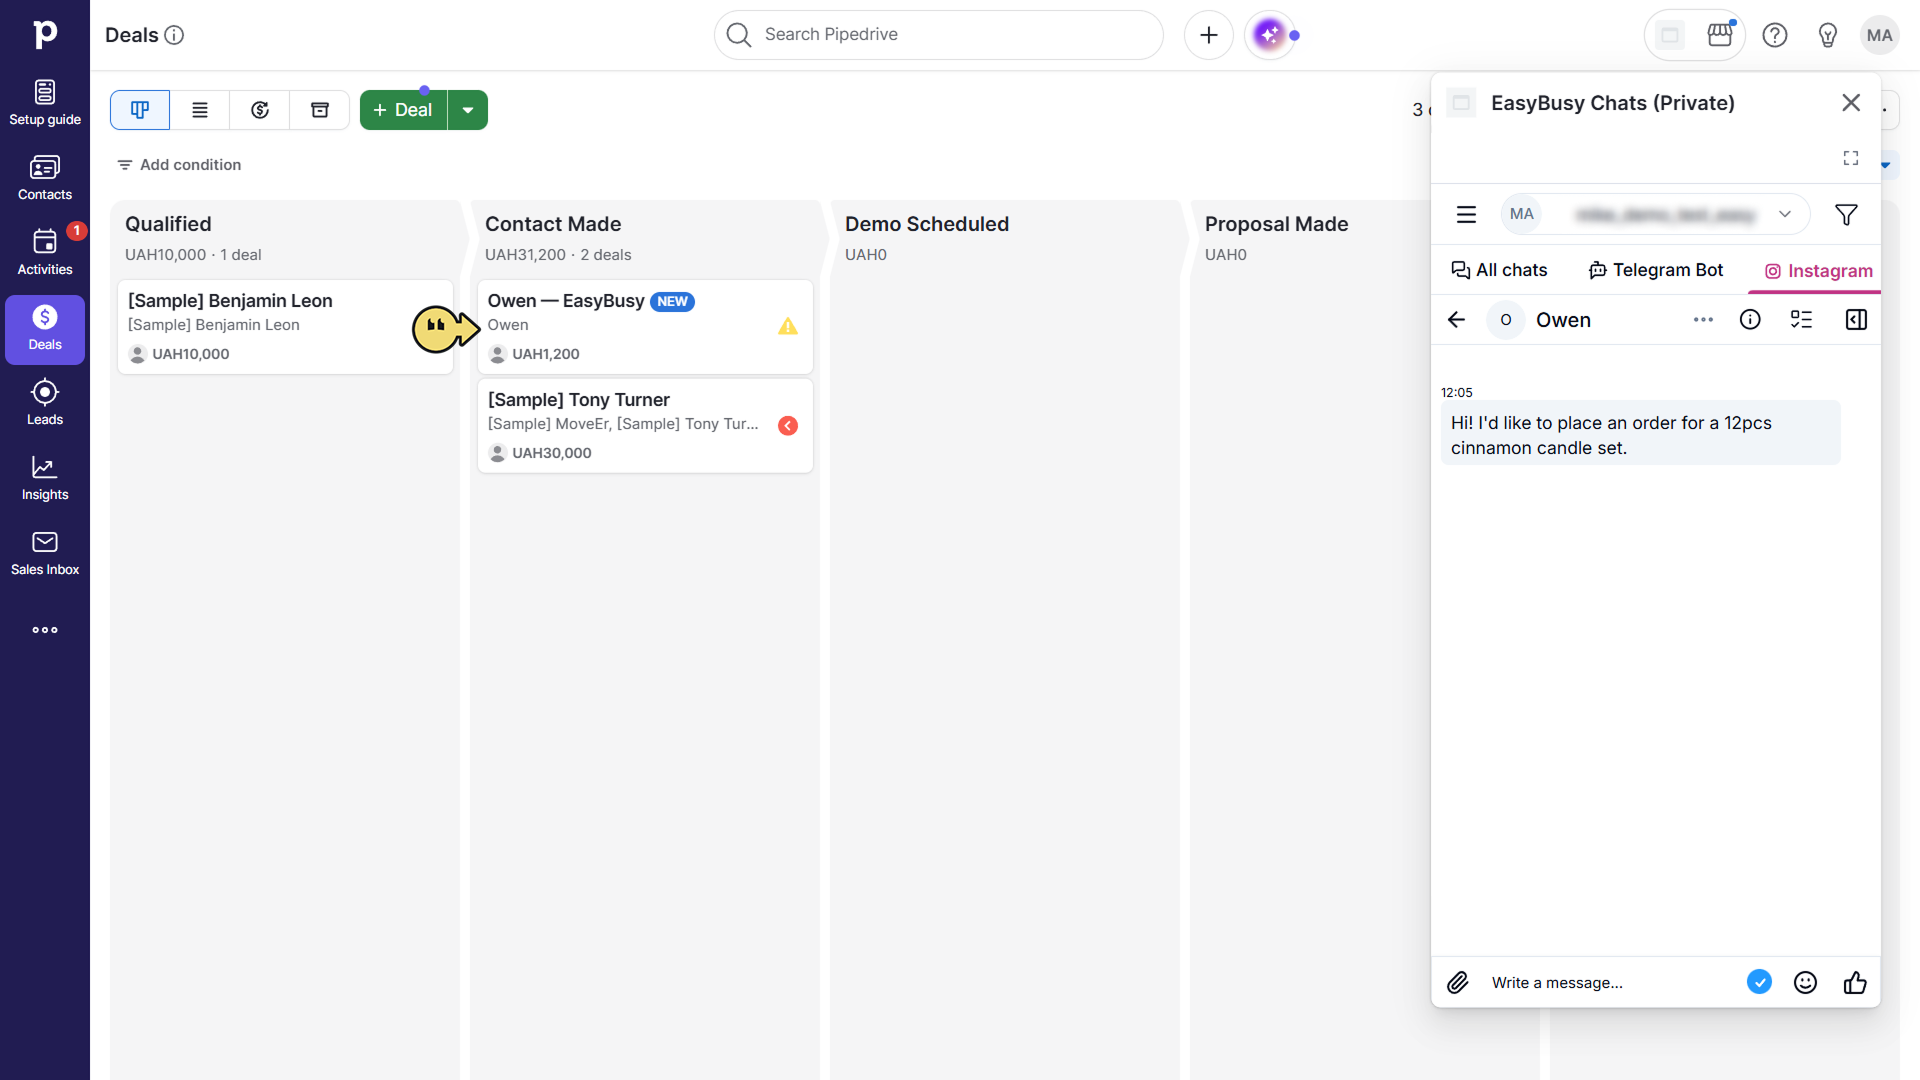Click overdue activity icon on Tony Turner deal

788,426
